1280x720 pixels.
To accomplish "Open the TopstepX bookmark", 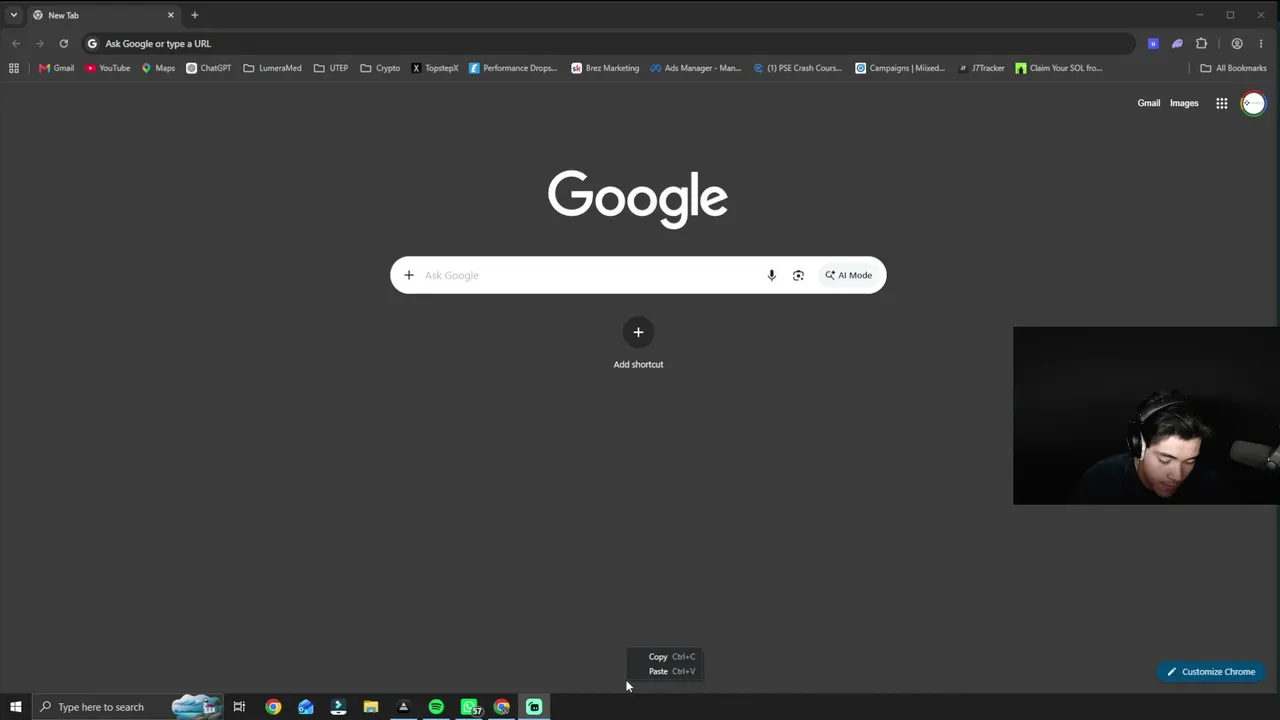I will pyautogui.click(x=435, y=68).
